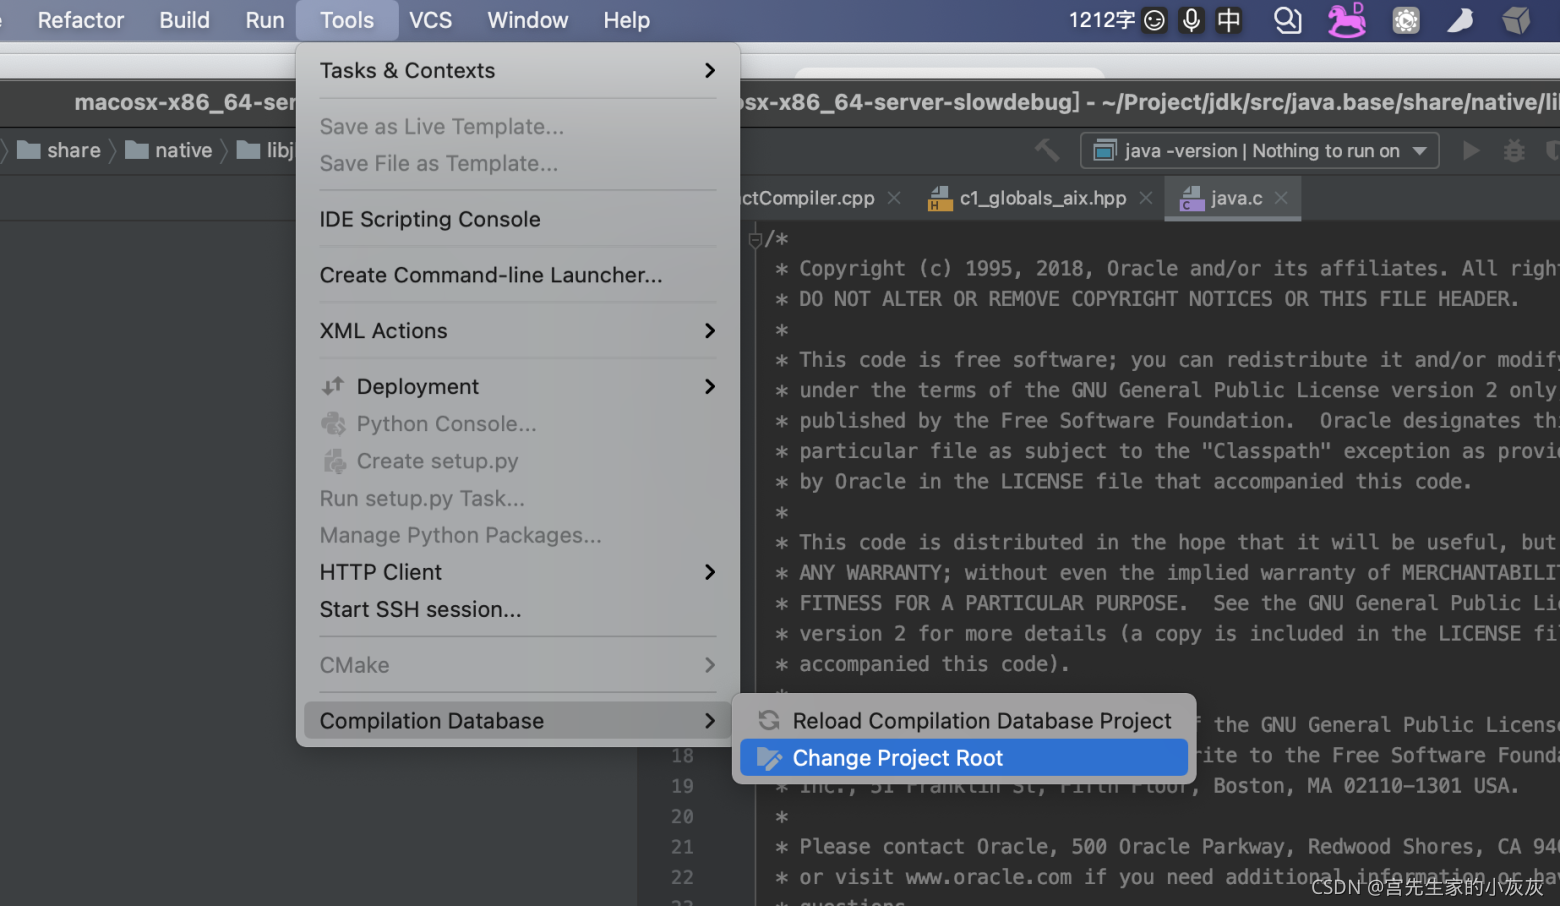Click the Reload Compilation Database Project icon
This screenshot has height=906, width=1560.
click(x=768, y=720)
